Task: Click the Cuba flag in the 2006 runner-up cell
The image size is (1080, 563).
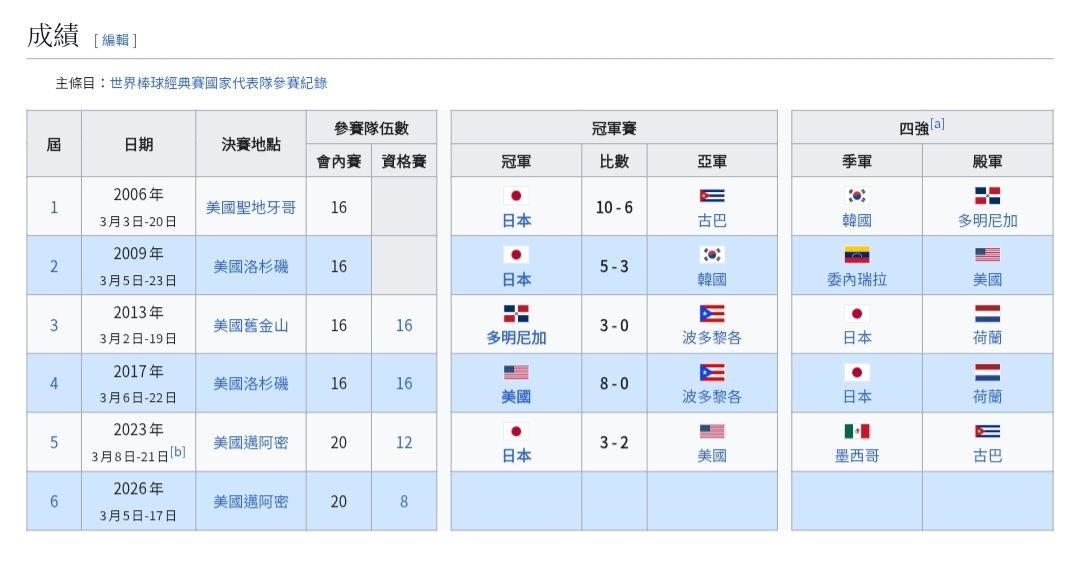Action: tap(712, 196)
